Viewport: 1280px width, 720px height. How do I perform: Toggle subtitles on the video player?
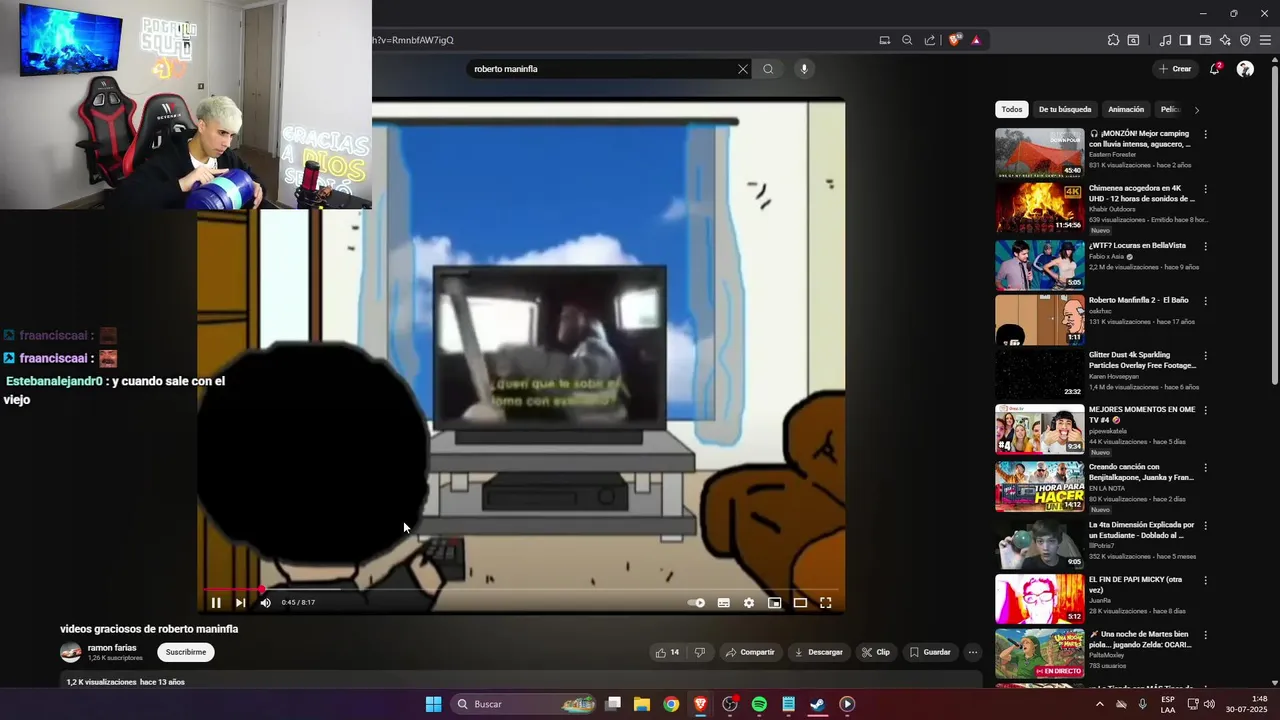(x=723, y=603)
